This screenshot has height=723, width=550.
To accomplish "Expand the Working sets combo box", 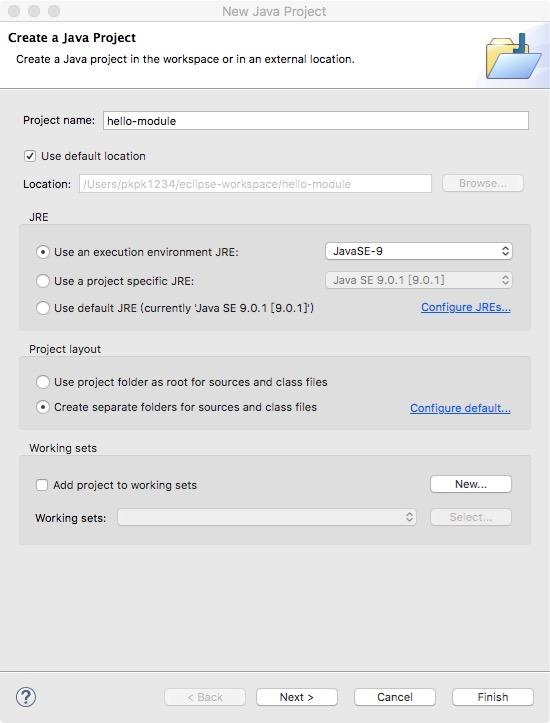I will click(267, 517).
